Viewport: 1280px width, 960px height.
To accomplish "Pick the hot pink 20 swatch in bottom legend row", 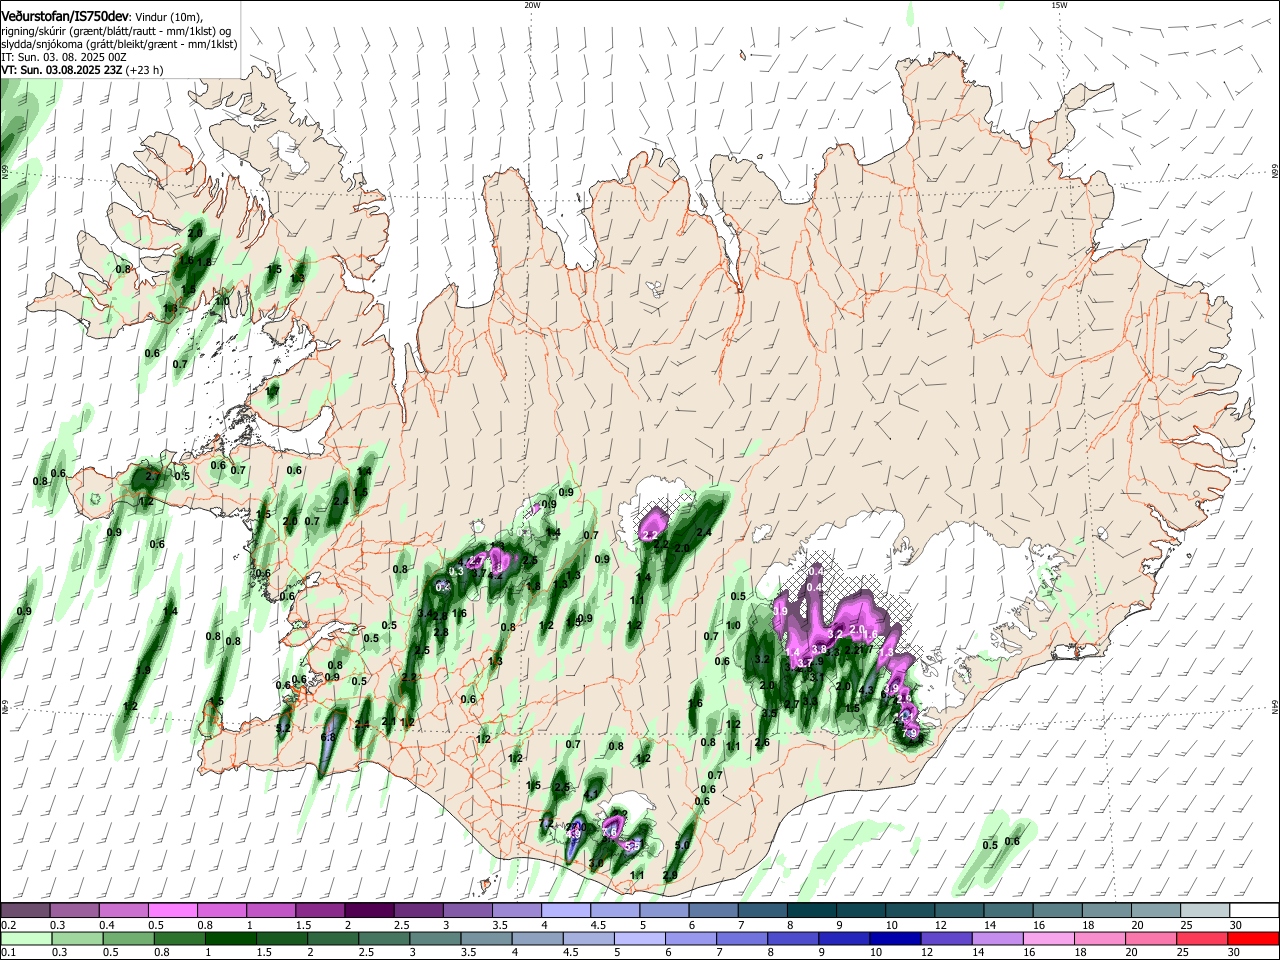I will pos(1150,939).
